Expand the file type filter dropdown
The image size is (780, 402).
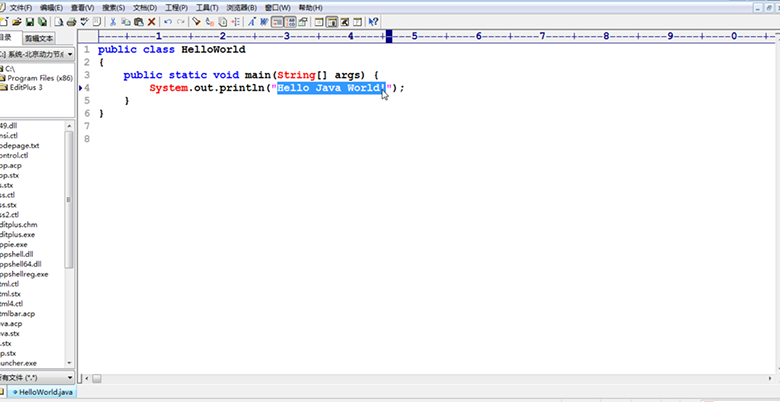[69, 378]
